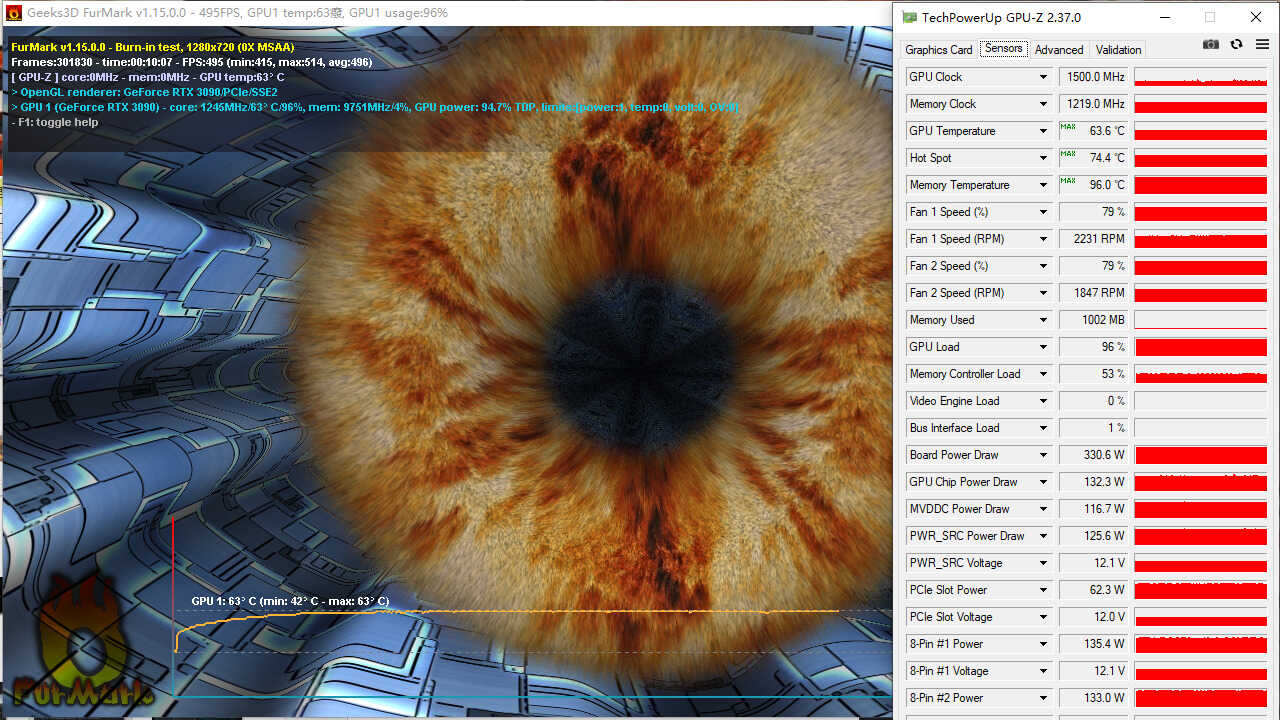
Task: Click the 1500.0 MHz GPU Clock value
Action: tap(1094, 77)
